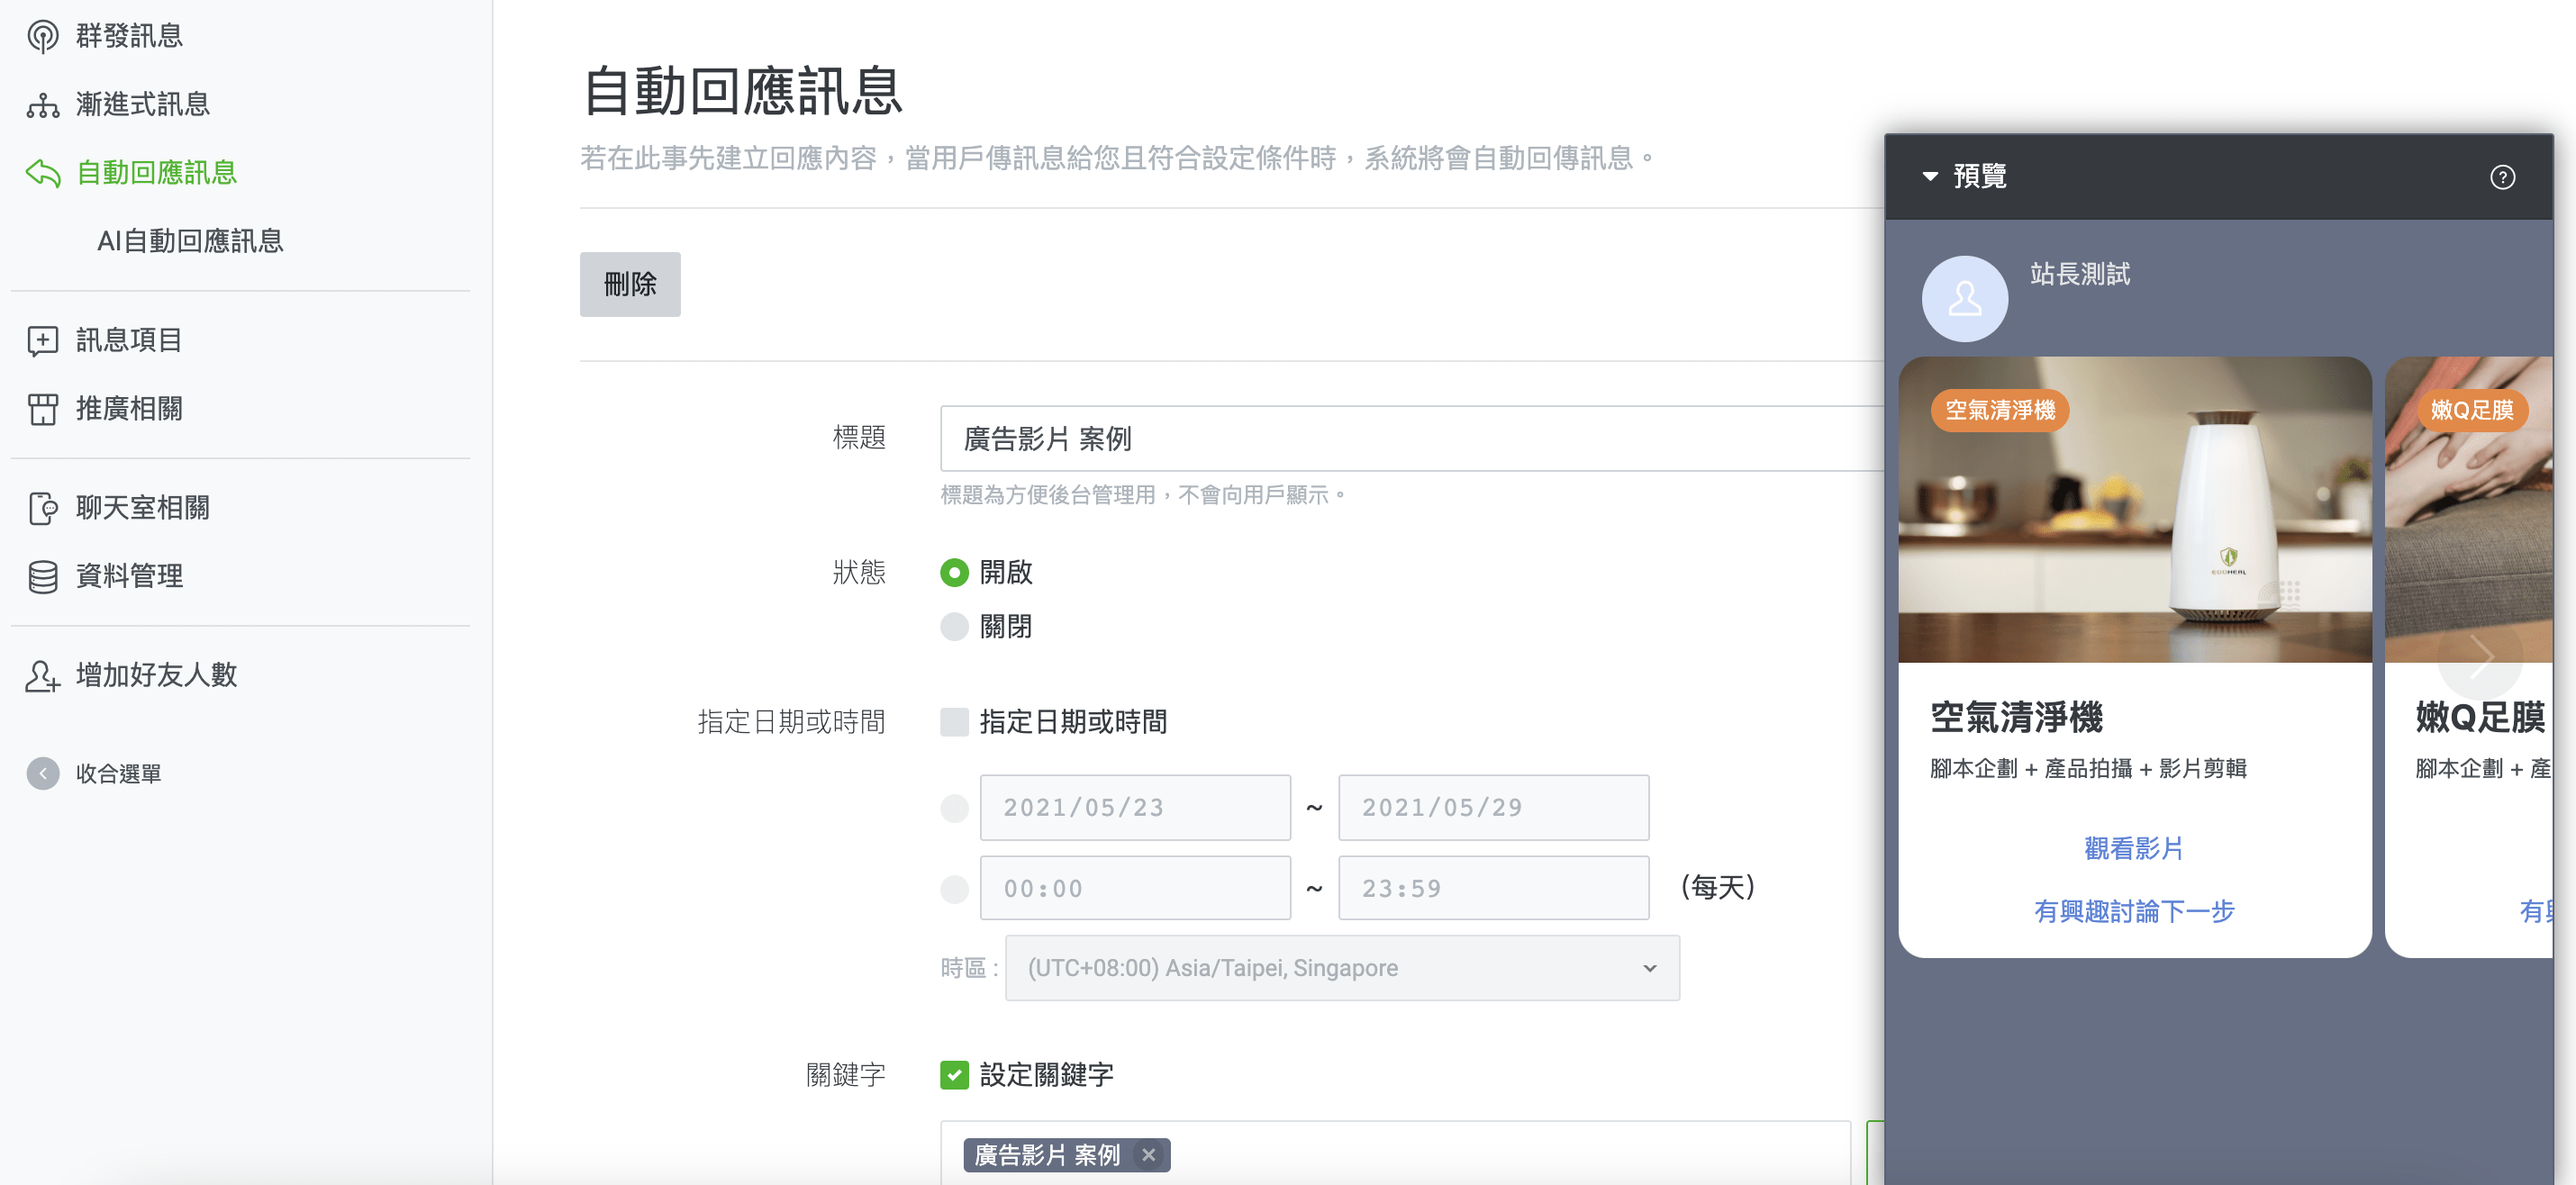
Task: Click the add-friends person icon
Action: click(42, 676)
